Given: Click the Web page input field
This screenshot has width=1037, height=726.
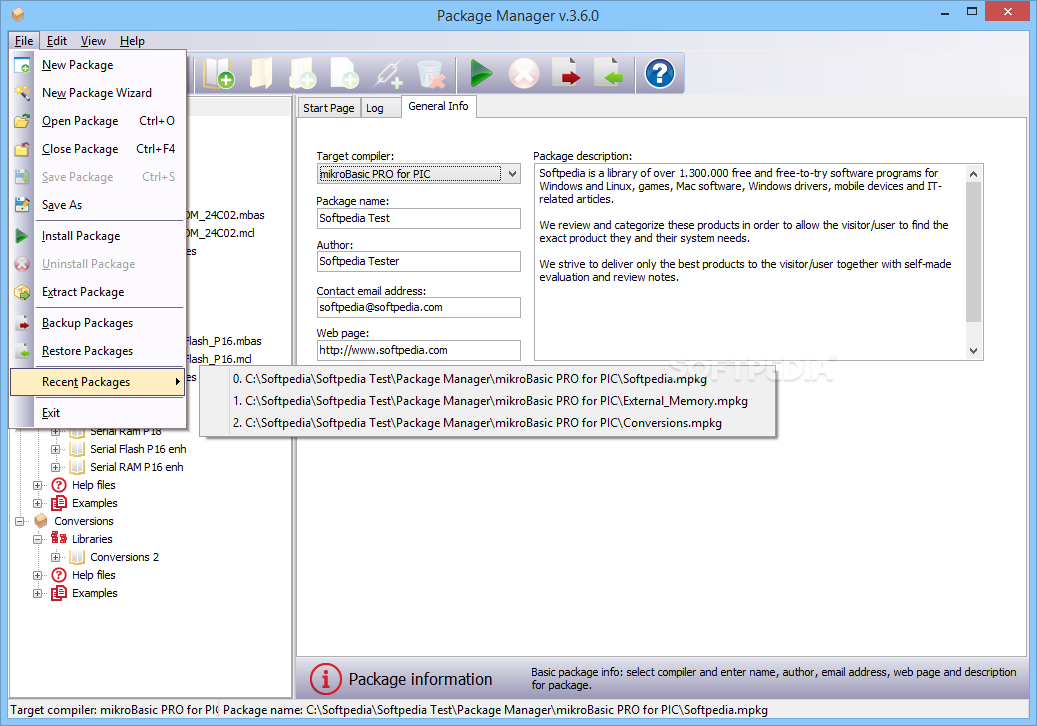Looking at the screenshot, I should 419,350.
